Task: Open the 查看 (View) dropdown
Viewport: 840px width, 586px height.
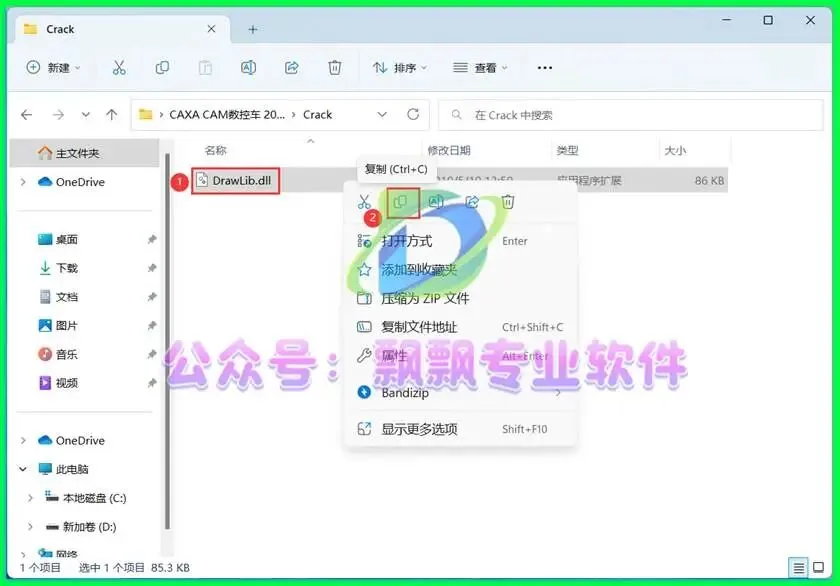Action: 481,68
